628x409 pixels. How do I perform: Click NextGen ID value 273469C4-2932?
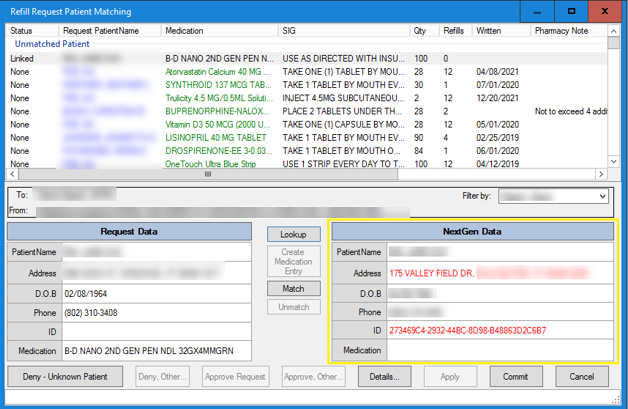tap(468, 330)
